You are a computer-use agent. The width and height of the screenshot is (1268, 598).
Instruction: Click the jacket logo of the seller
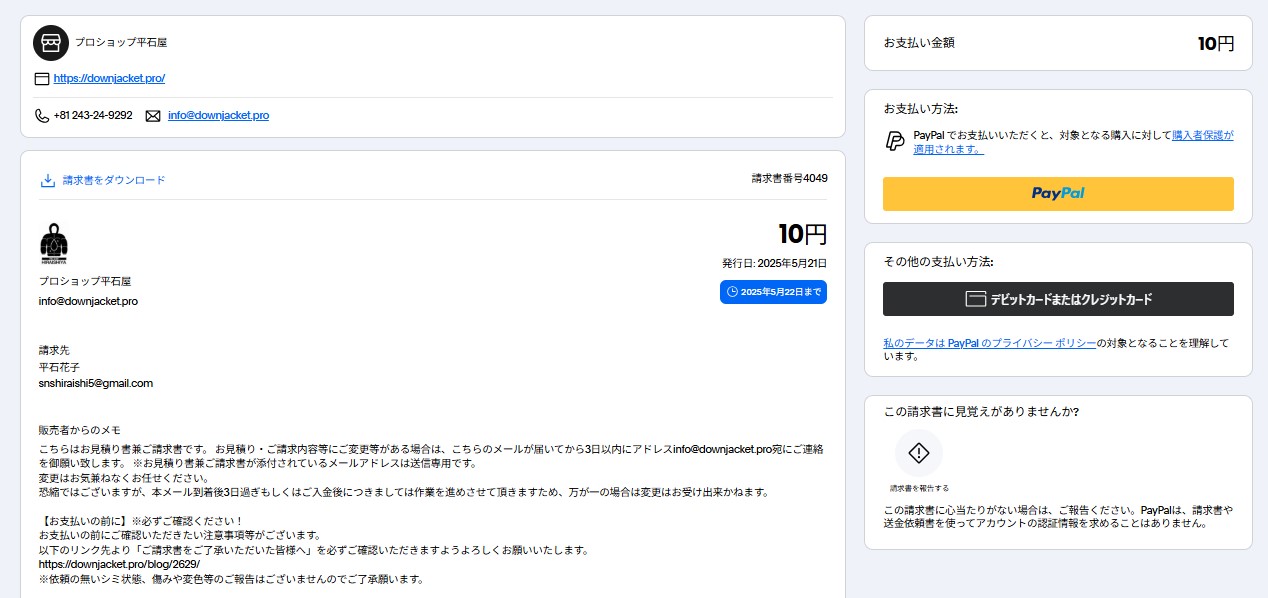(53, 245)
